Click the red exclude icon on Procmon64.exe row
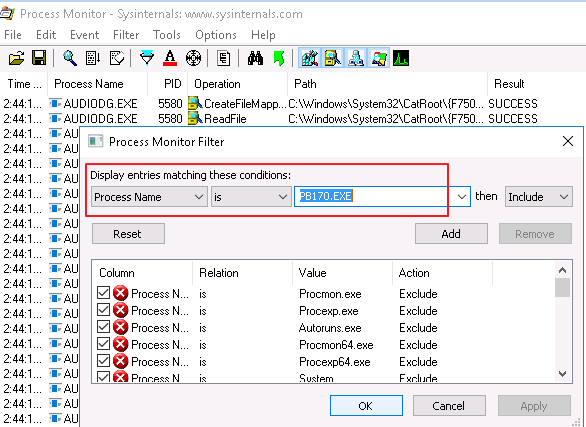Image resolution: width=586 pixels, height=427 pixels. [x=120, y=344]
